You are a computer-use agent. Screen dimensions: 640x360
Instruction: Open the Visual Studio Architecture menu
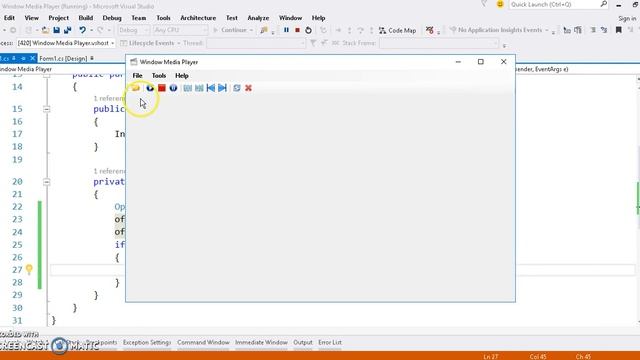(198, 18)
